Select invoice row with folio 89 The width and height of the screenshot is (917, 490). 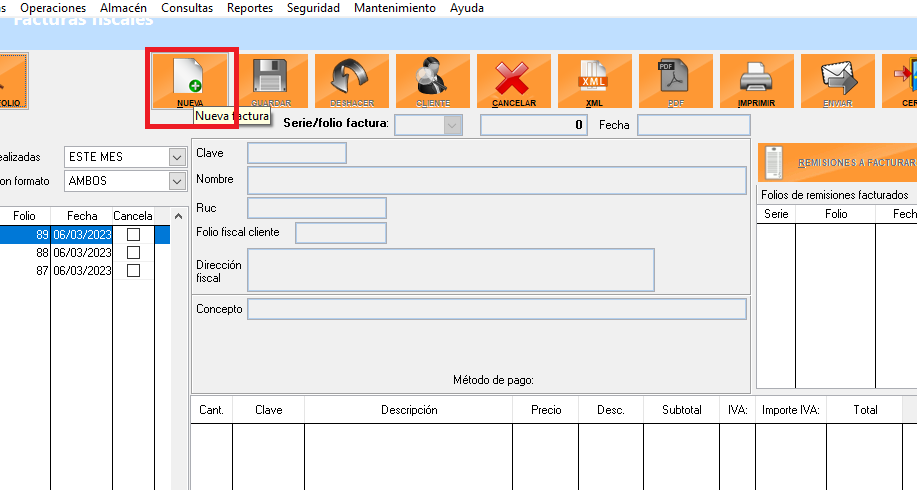pos(85,234)
